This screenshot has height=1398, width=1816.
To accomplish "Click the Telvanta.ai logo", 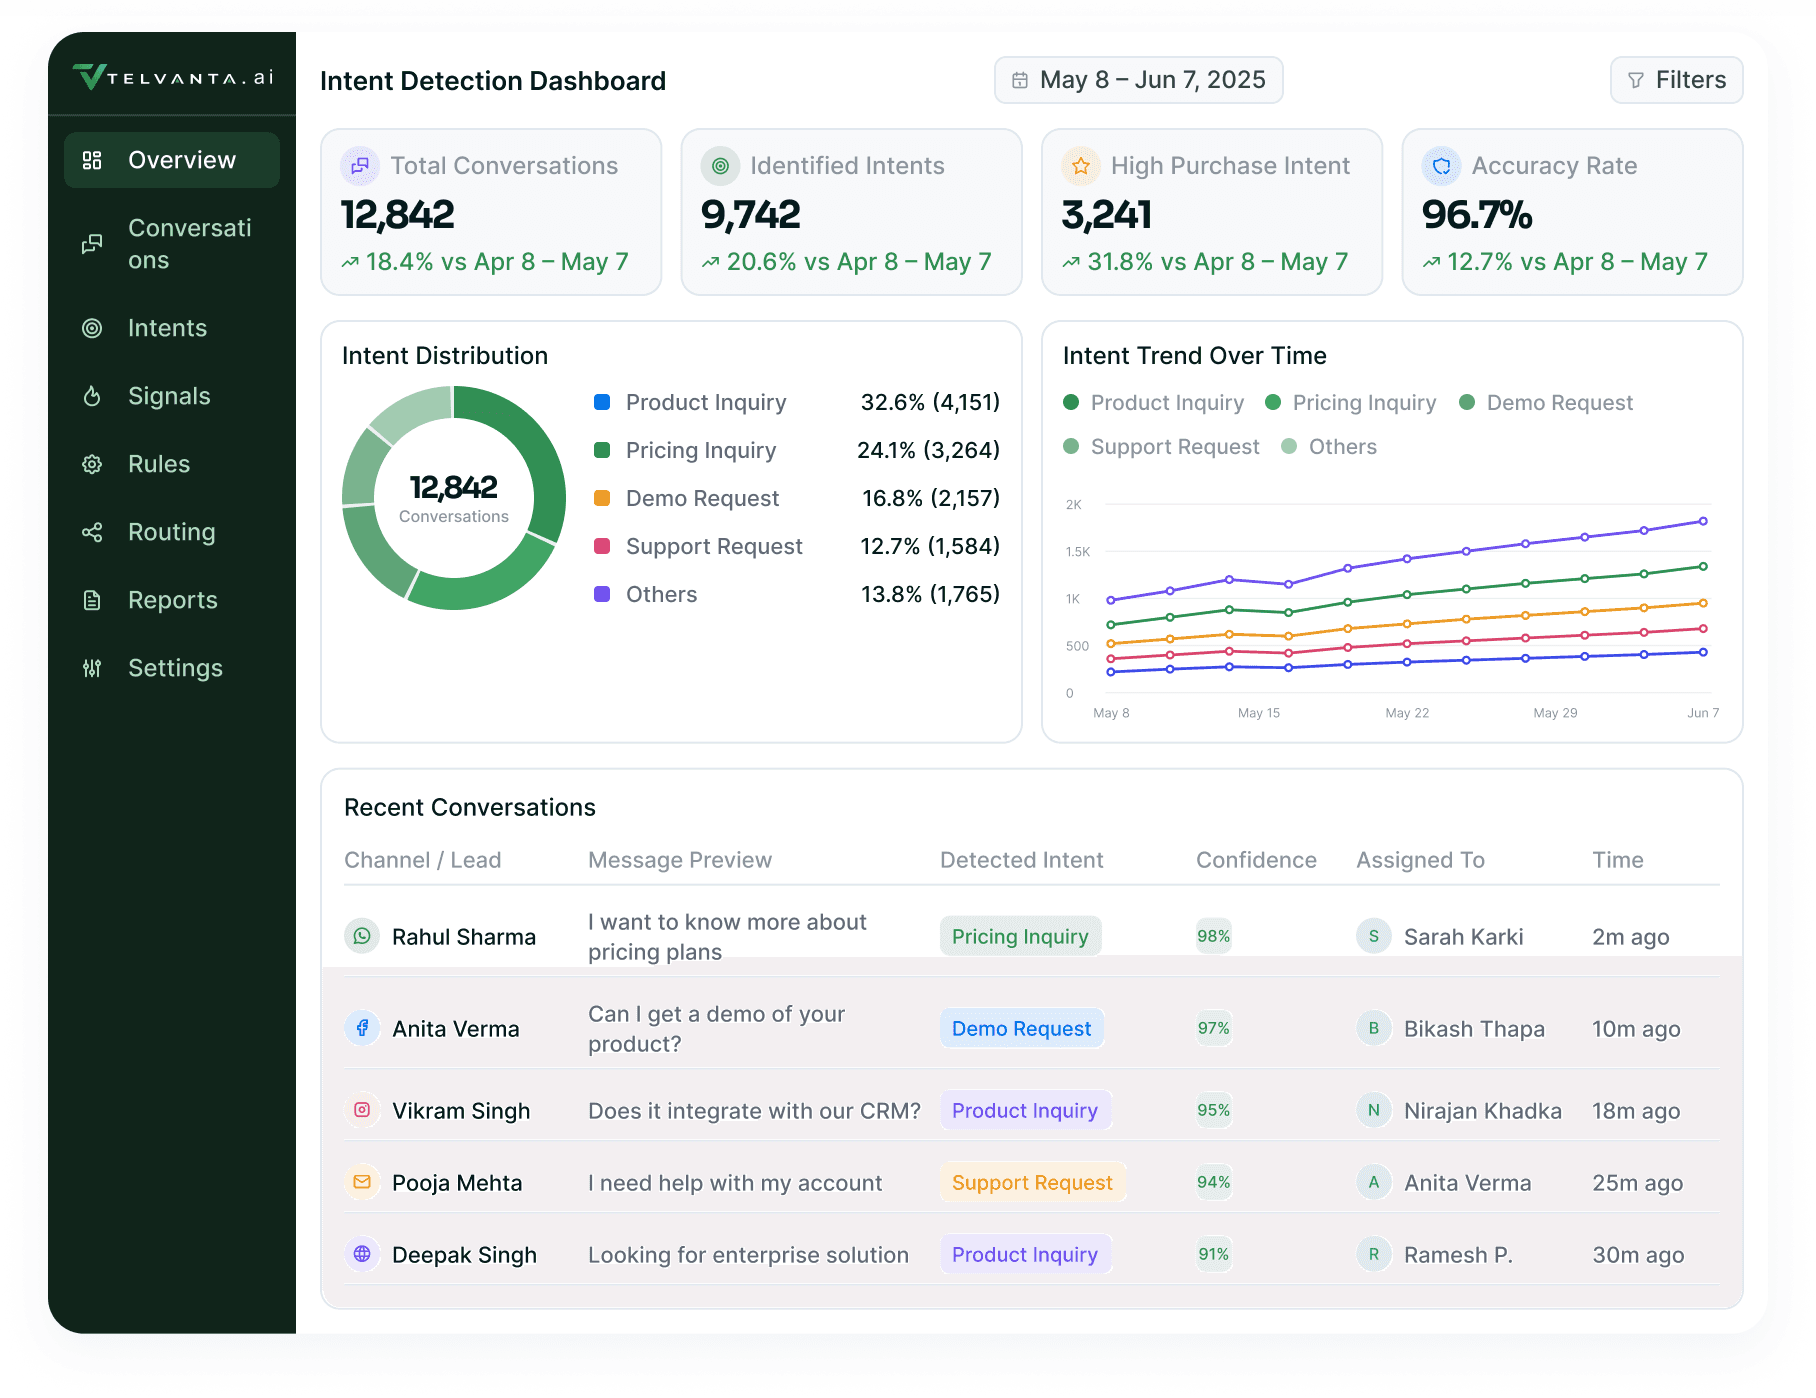I will [173, 77].
